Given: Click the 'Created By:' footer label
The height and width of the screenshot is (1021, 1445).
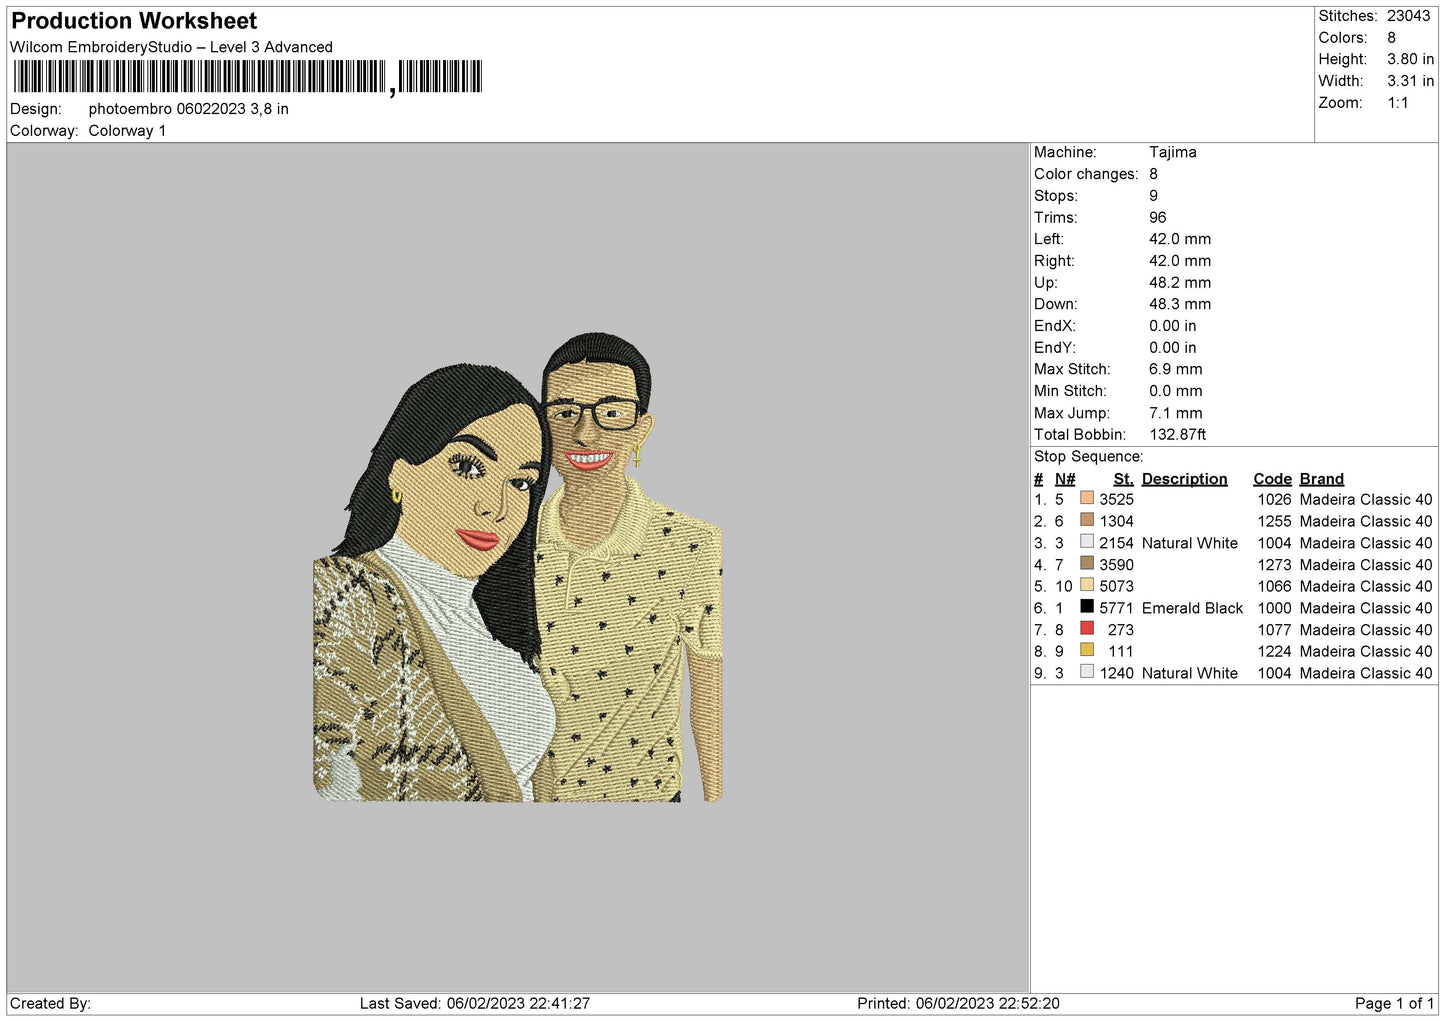Looking at the screenshot, I should 50,1003.
